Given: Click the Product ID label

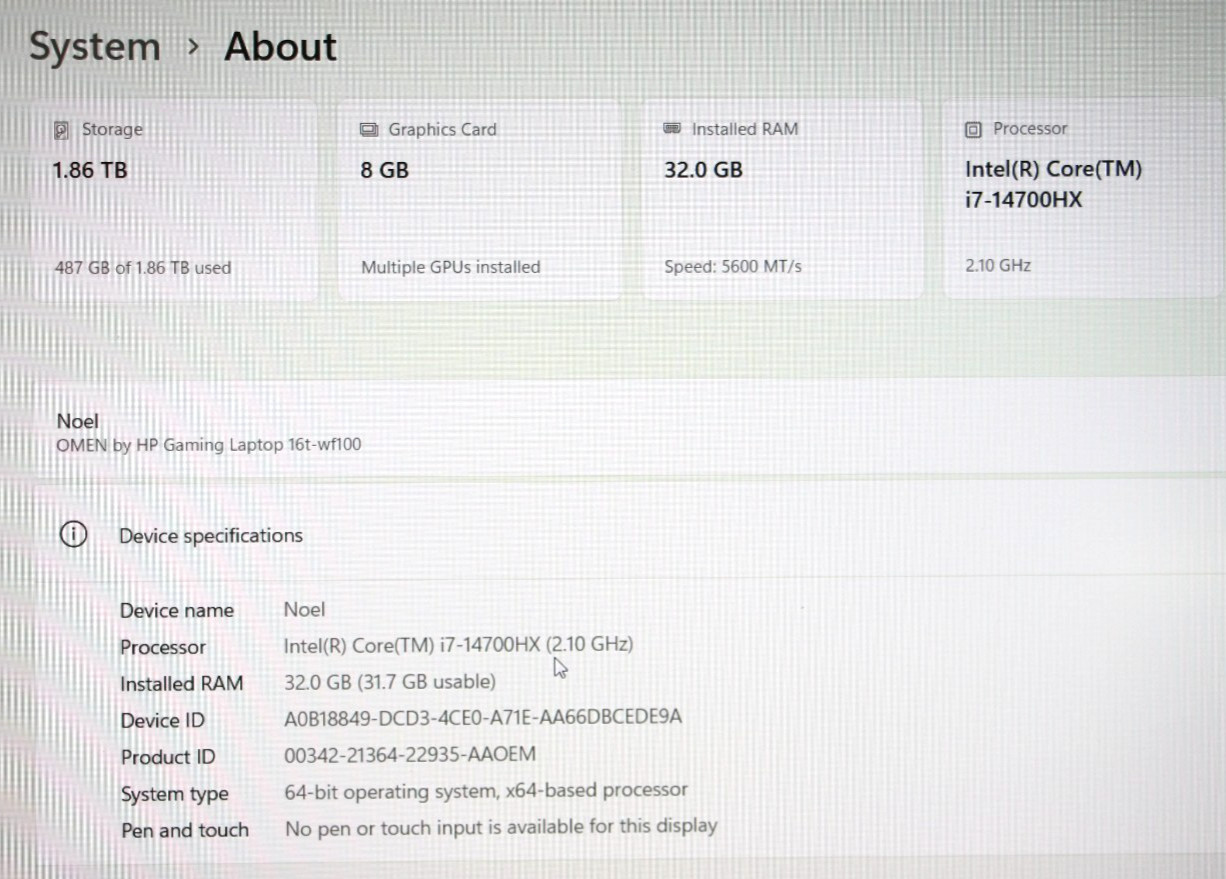Looking at the screenshot, I should click(168, 757).
